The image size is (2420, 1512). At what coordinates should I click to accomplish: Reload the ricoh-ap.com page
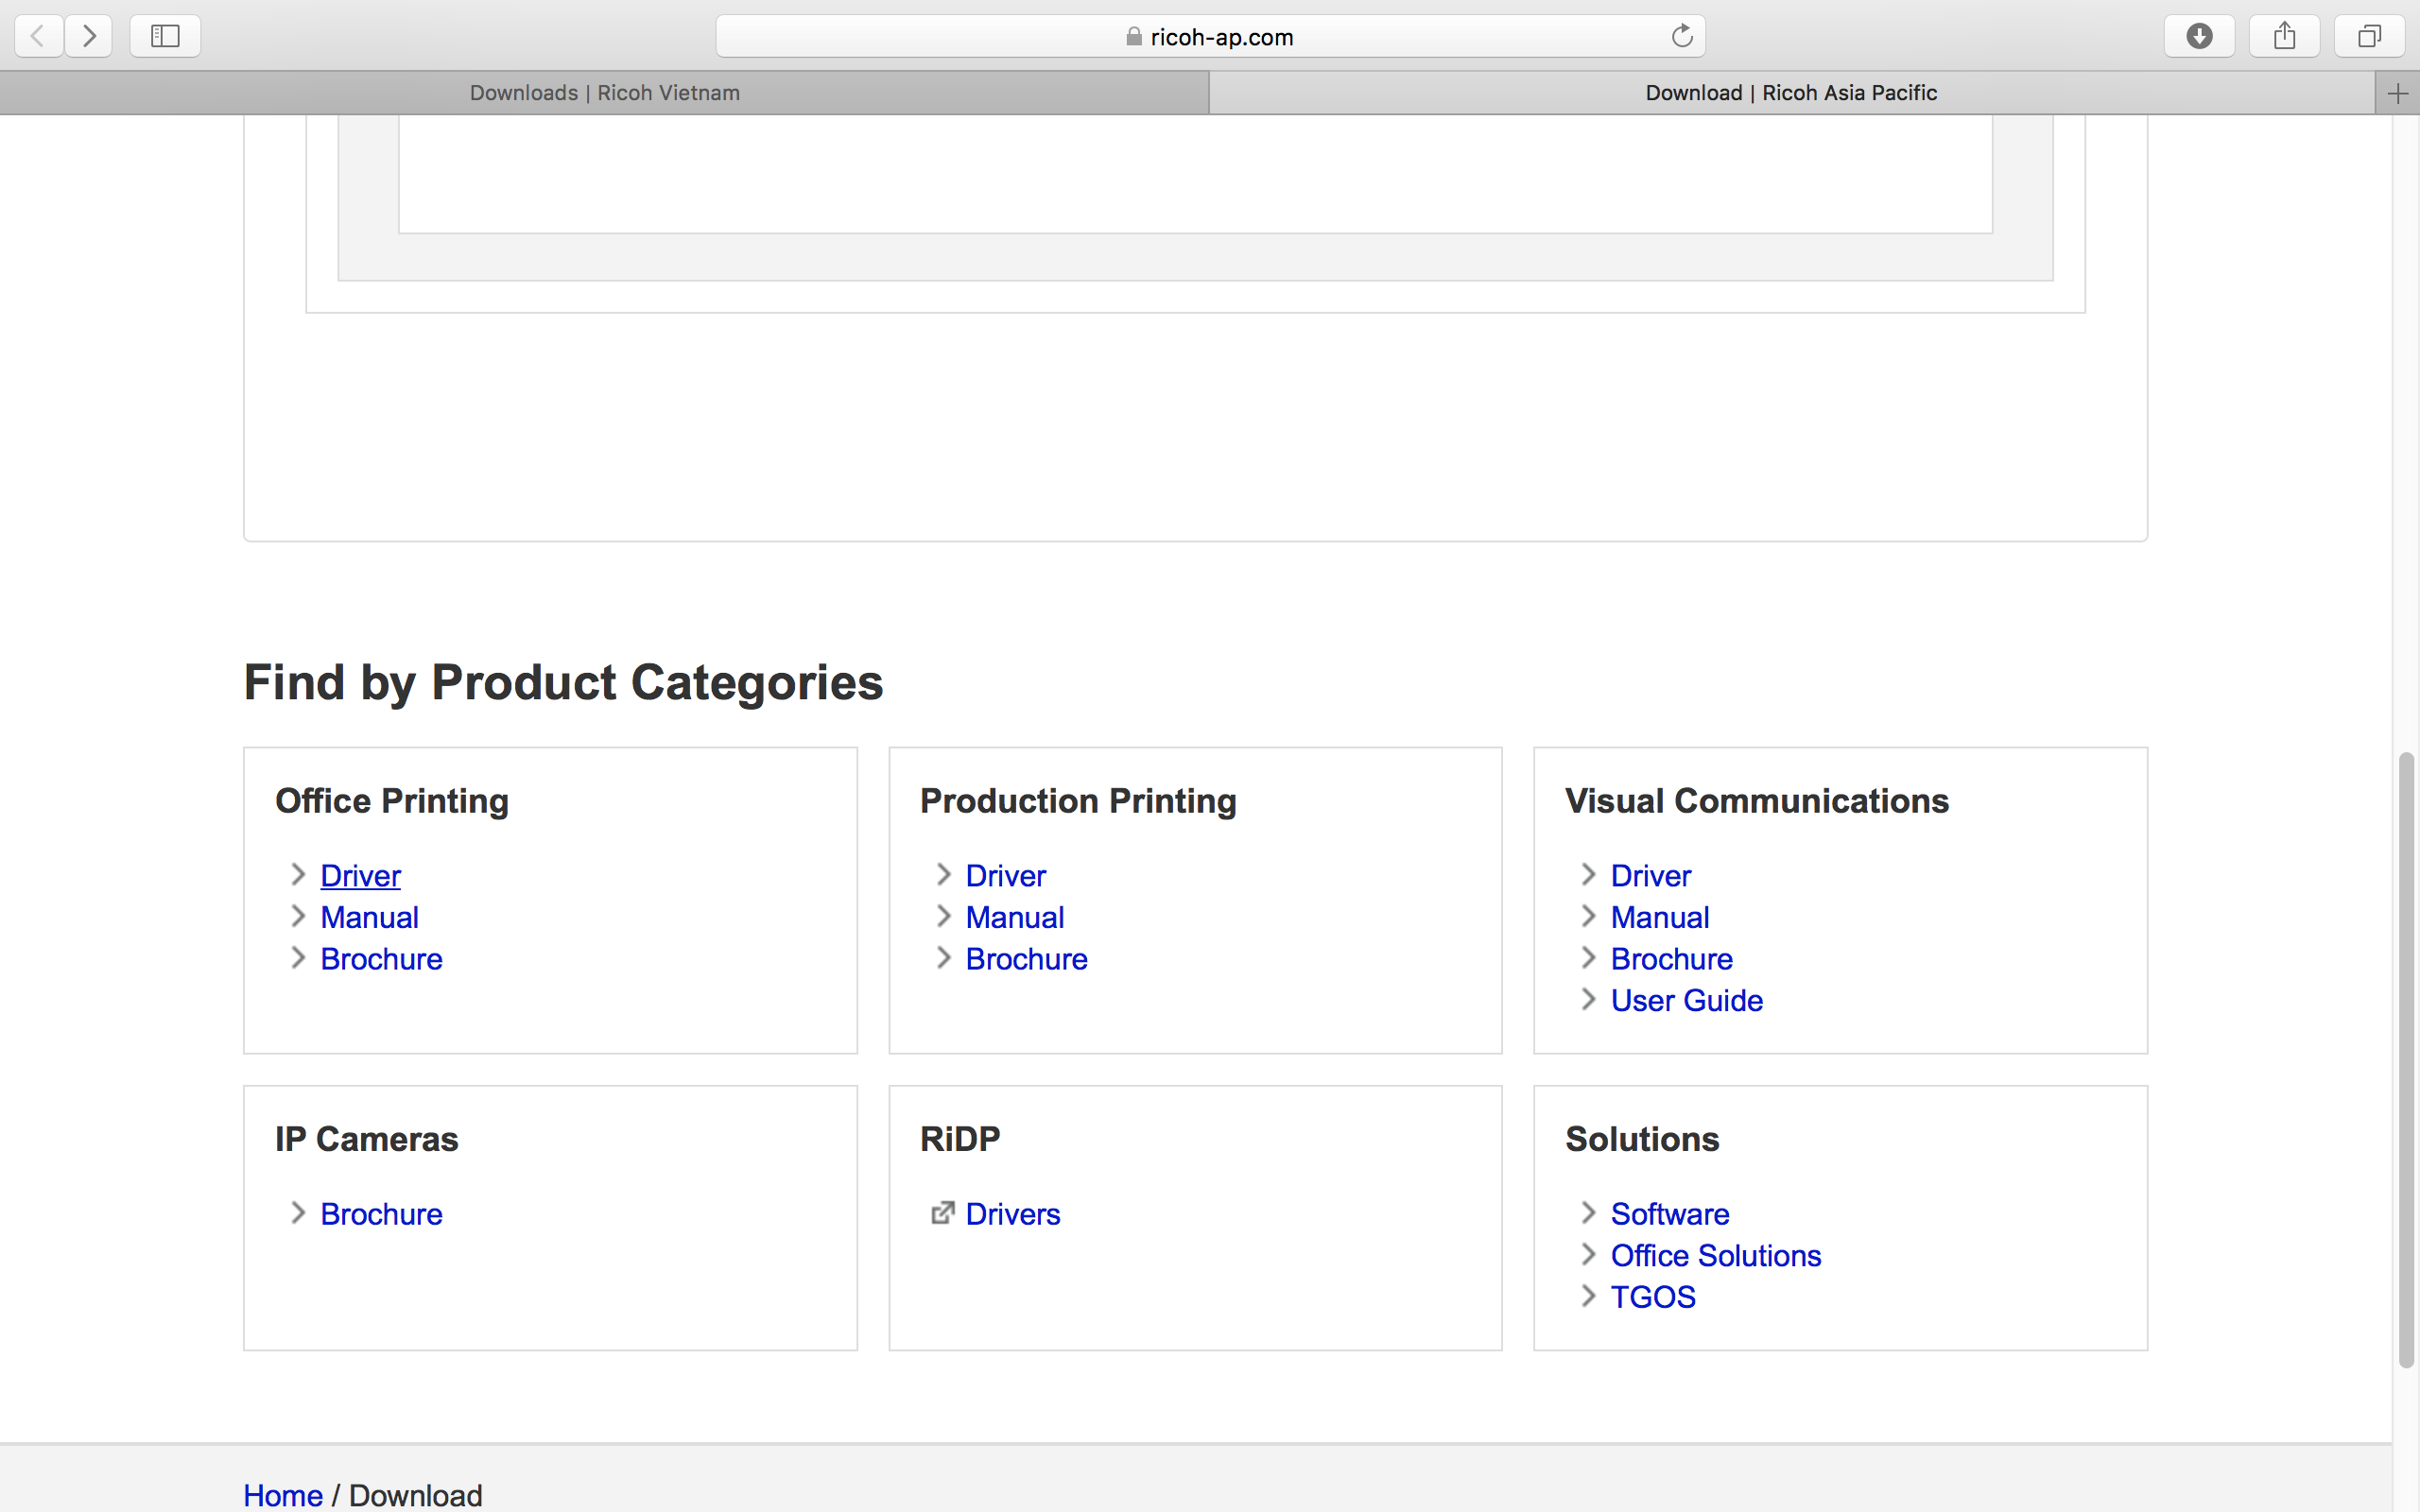tap(1682, 36)
